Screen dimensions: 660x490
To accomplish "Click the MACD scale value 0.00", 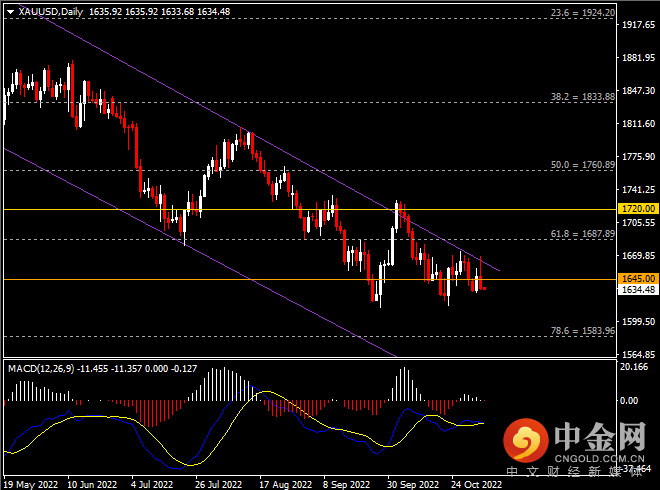I will coord(629,400).
